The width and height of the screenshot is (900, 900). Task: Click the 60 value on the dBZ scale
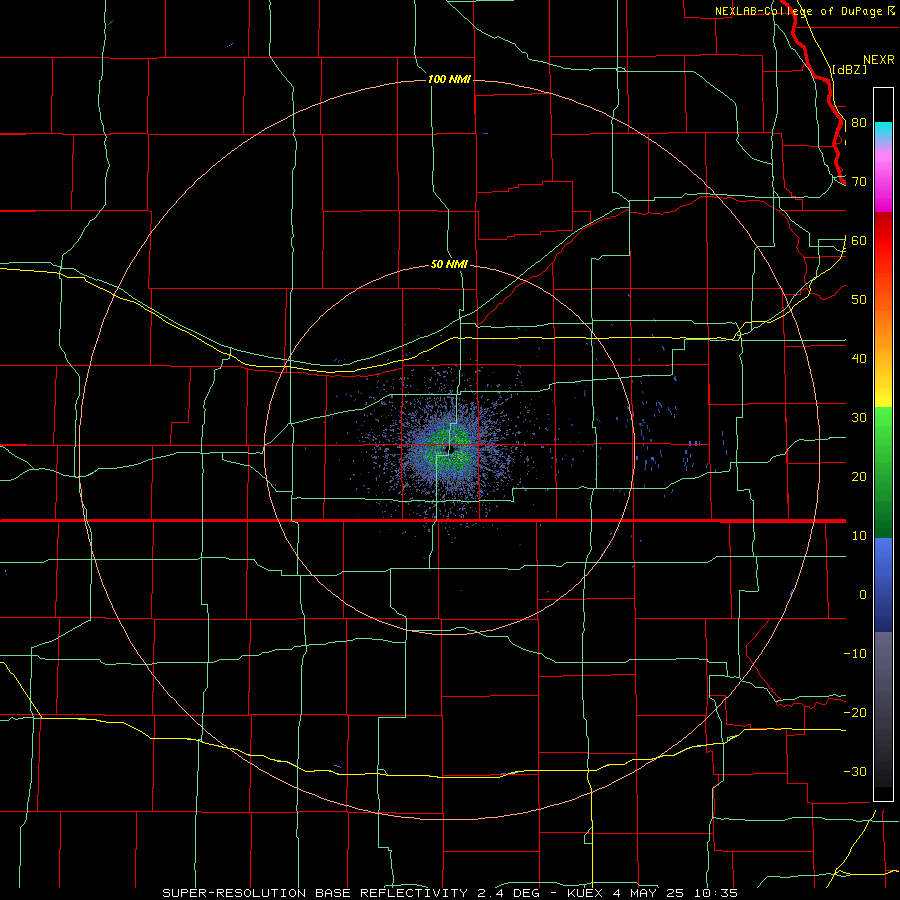point(859,240)
